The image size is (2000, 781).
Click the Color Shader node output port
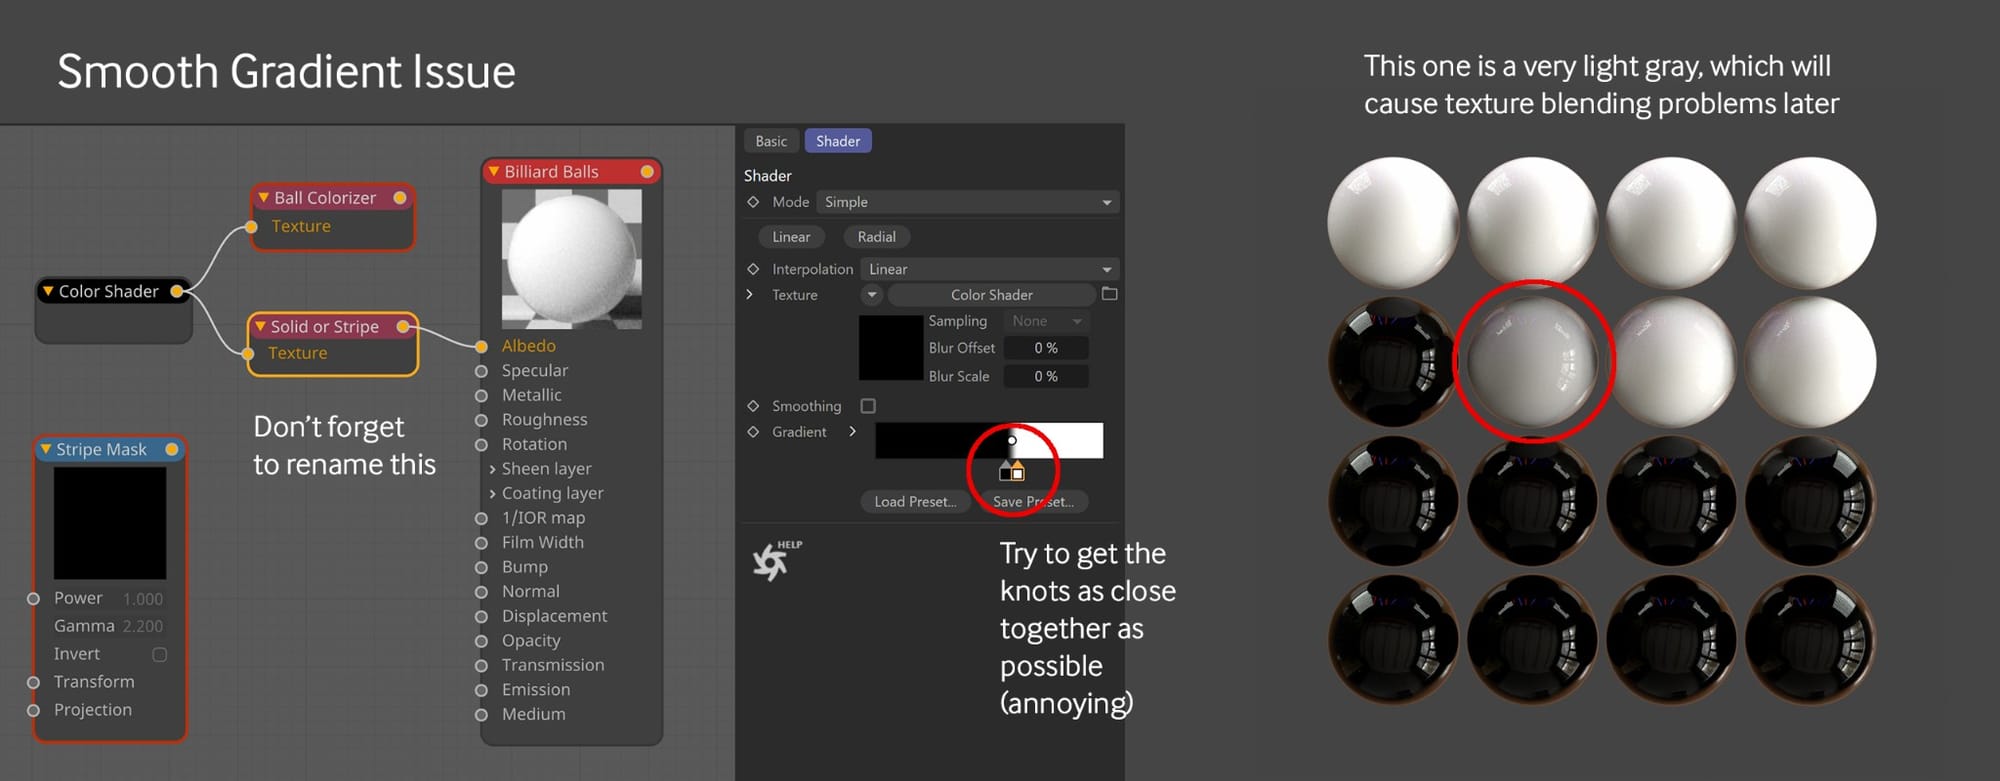pos(177,291)
